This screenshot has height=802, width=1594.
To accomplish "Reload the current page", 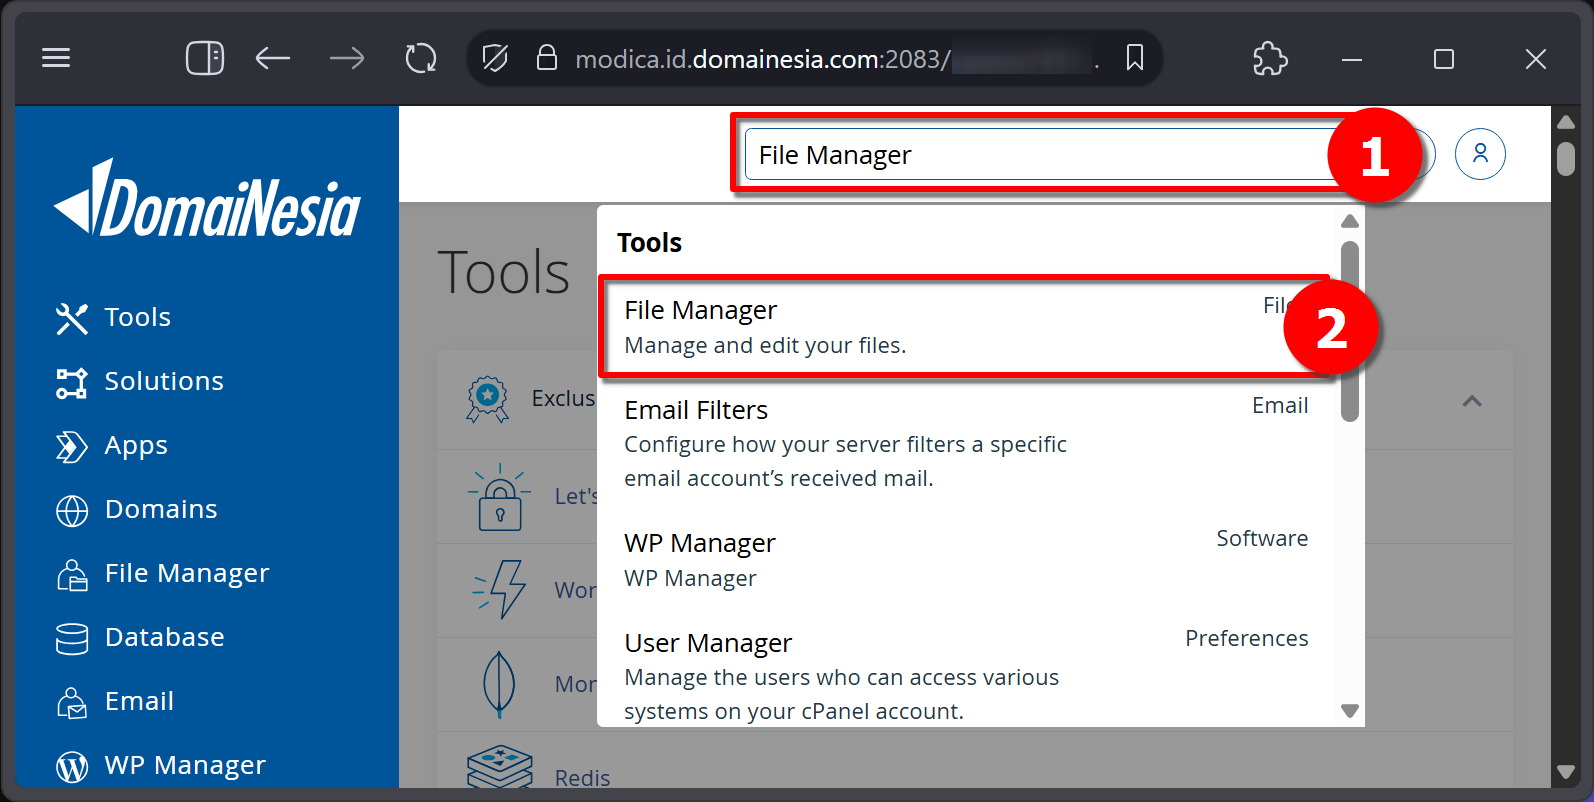I will point(421,58).
